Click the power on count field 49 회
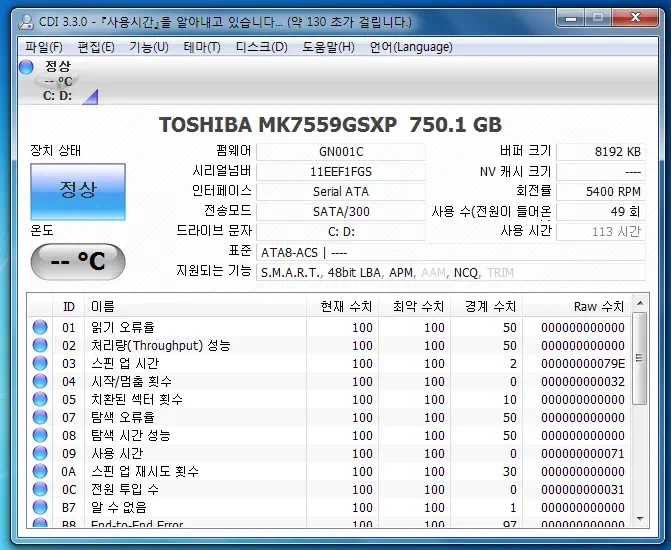Viewport: 671px width, 550px height. tap(601, 211)
